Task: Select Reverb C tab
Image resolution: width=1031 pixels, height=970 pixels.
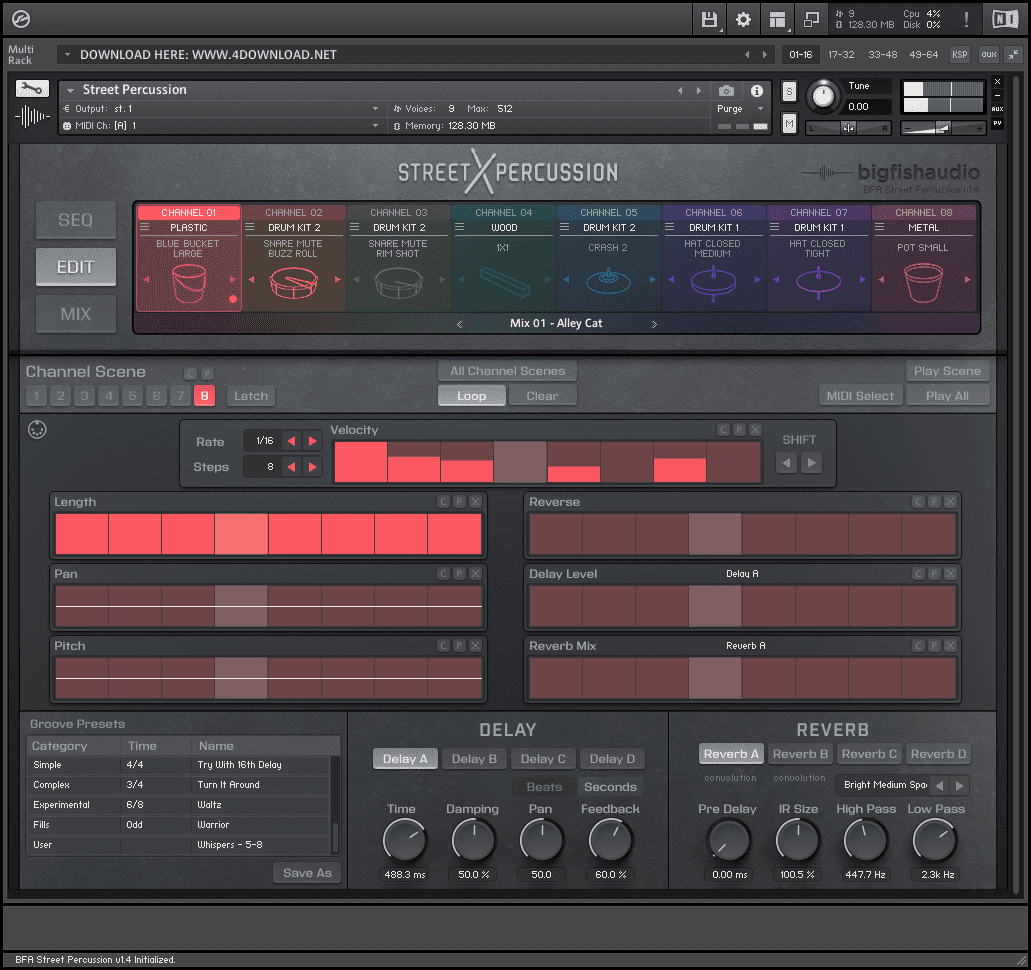Action: pyautogui.click(x=869, y=754)
